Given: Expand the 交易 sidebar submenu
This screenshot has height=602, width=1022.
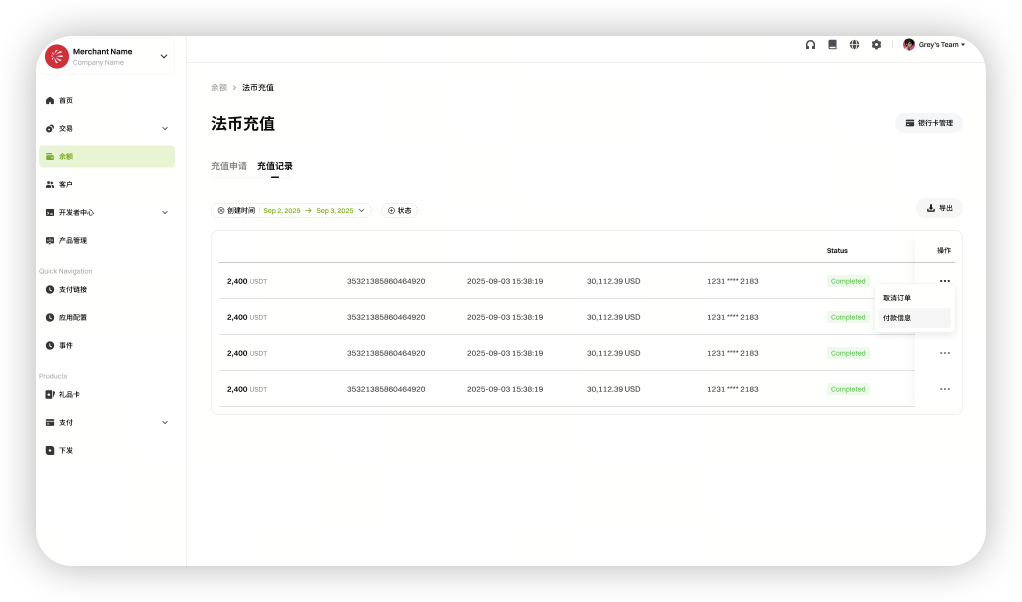Looking at the screenshot, I should [165, 129].
